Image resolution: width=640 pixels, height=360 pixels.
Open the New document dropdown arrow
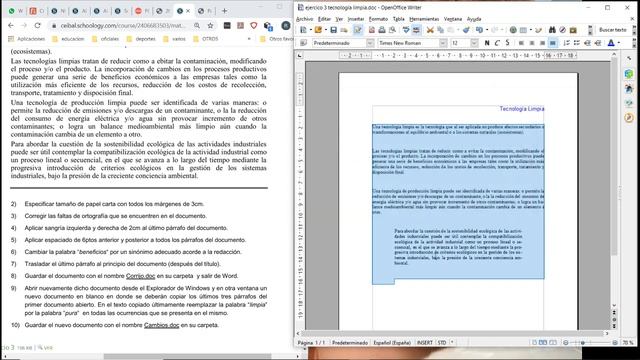(311, 30)
